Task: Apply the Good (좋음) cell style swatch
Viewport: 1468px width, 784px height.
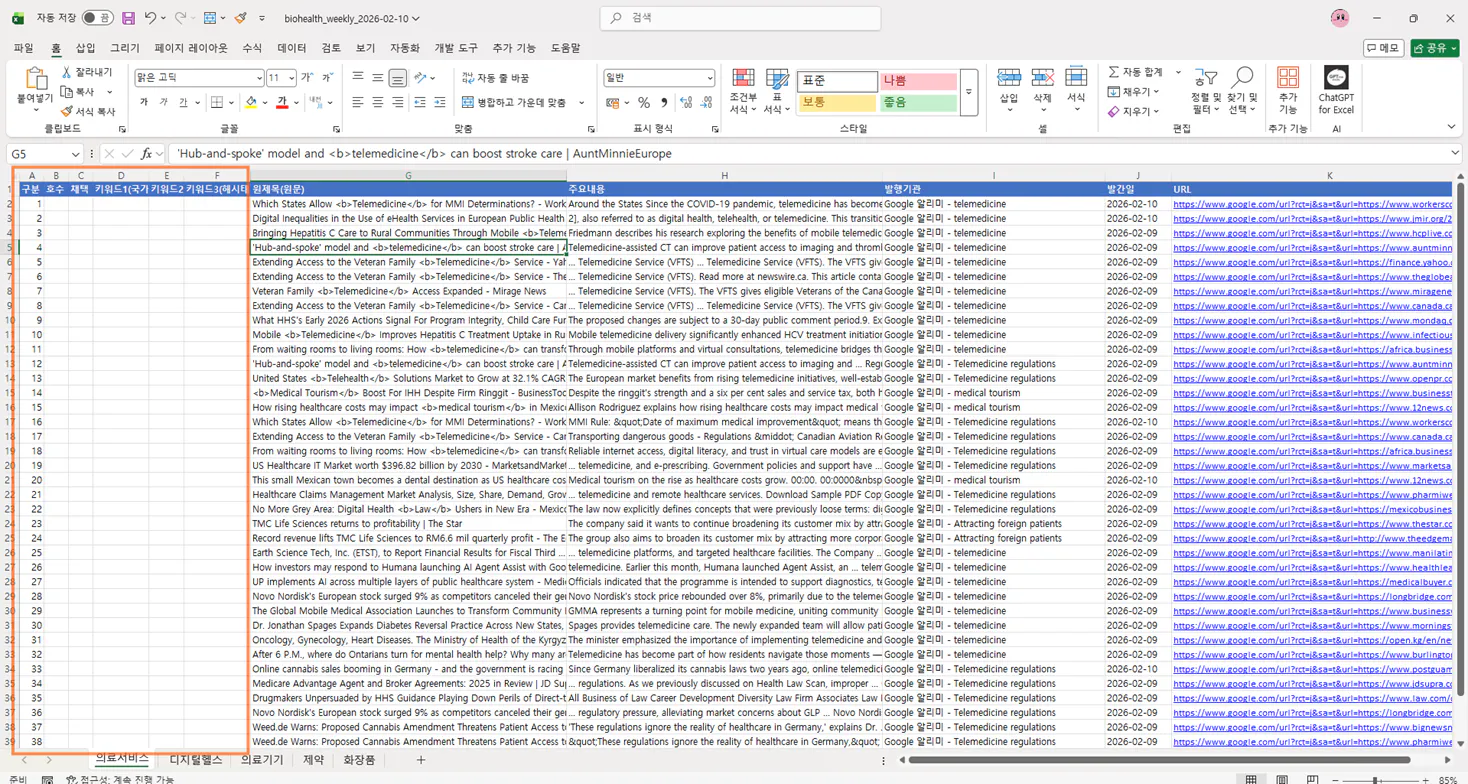Action: (x=918, y=103)
